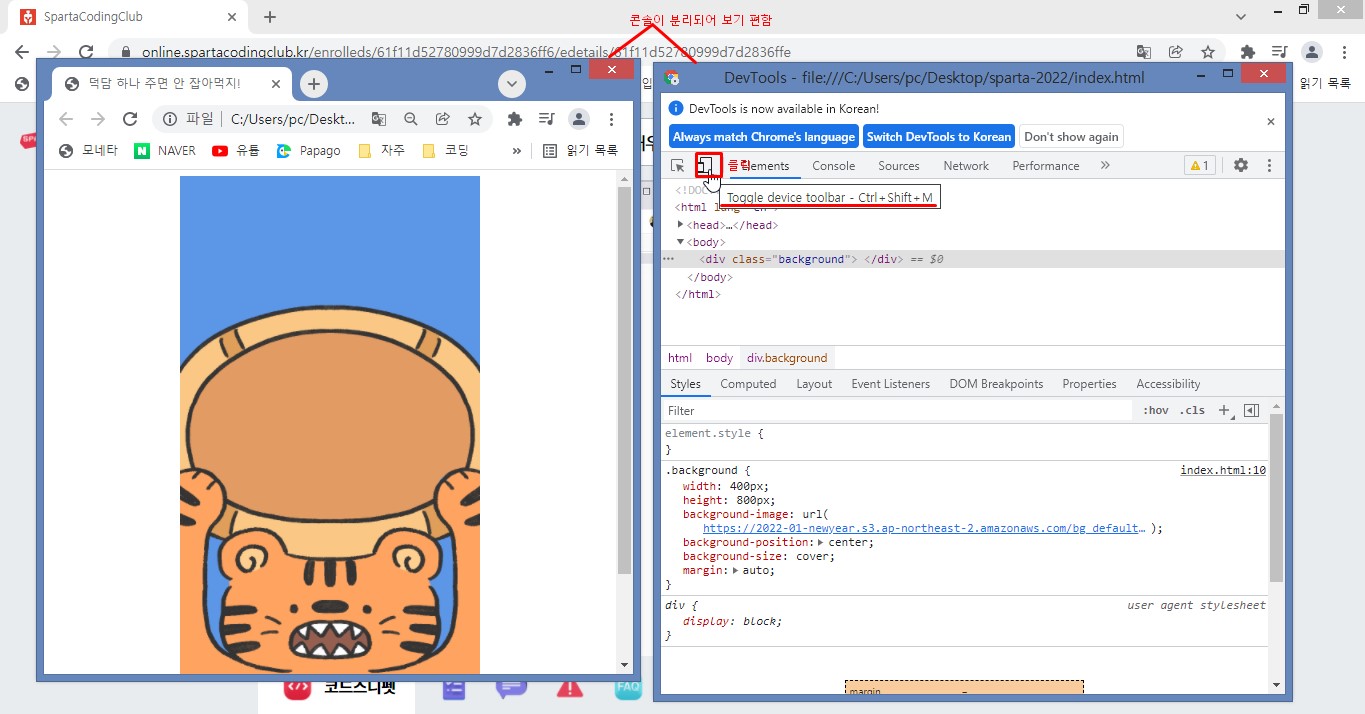Click the ellipsis actions on the selected DOM row

pos(668,259)
